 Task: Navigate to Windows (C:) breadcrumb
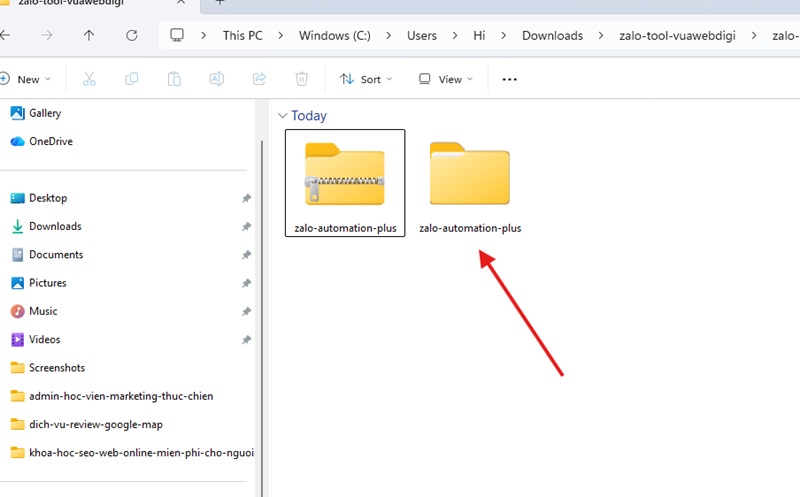pyautogui.click(x=335, y=36)
